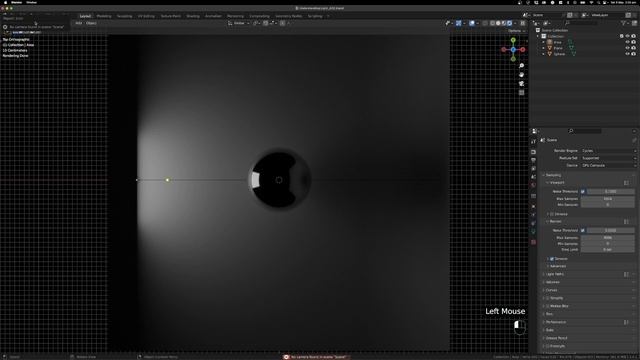The height and width of the screenshot is (360, 640).
Task: Open the outliner filter popover
Action: [x=624, y=23]
